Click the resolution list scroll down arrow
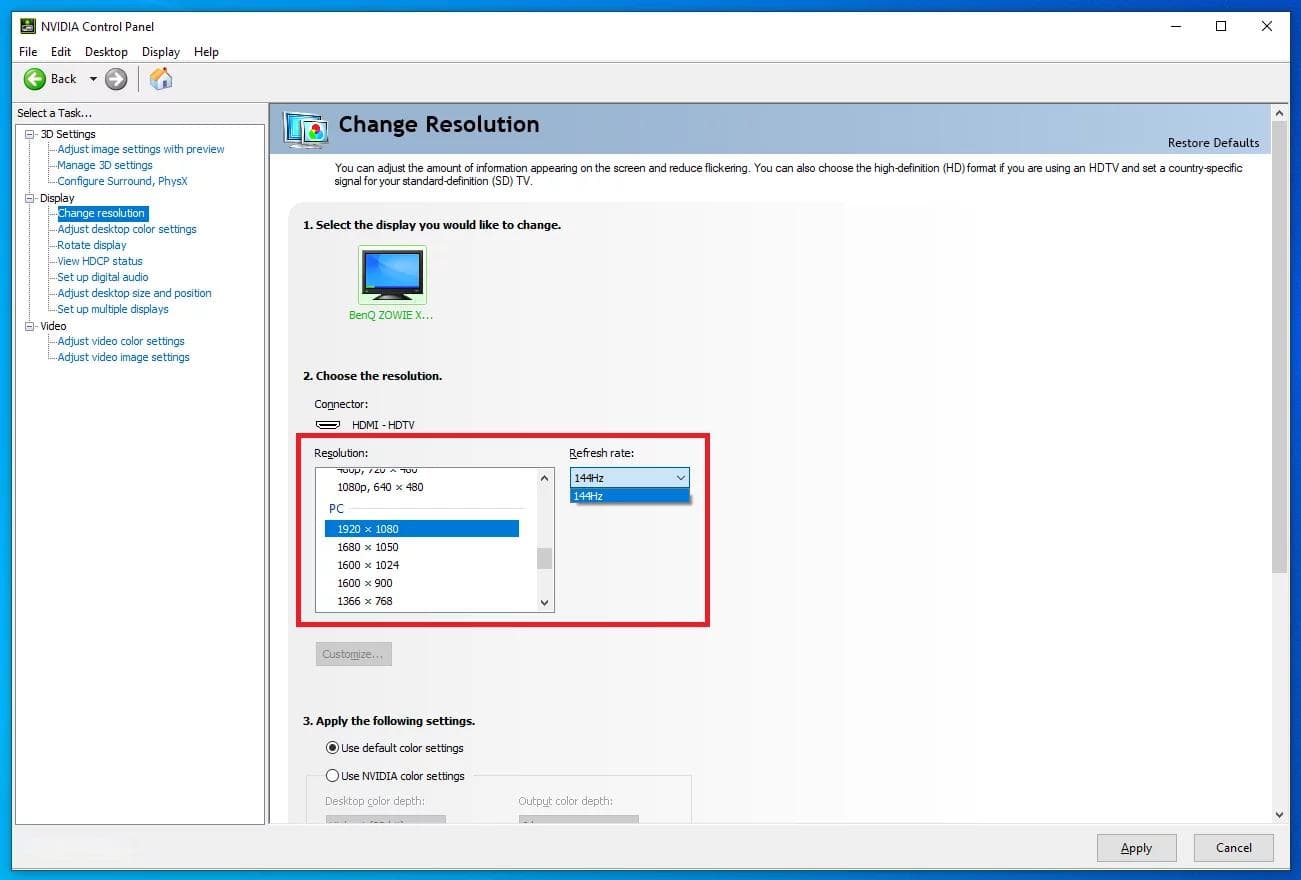Viewport: 1301px width, 880px height. point(545,602)
